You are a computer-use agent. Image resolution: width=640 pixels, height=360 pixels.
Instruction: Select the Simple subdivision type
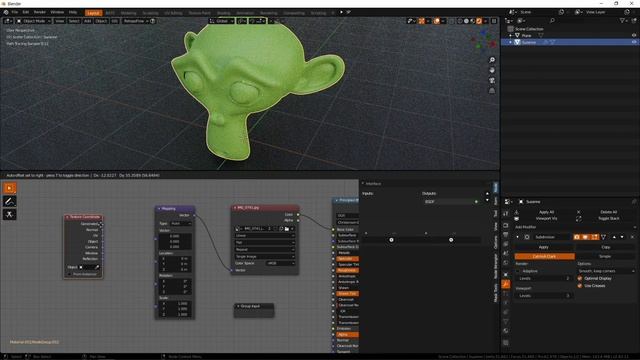click(606, 256)
